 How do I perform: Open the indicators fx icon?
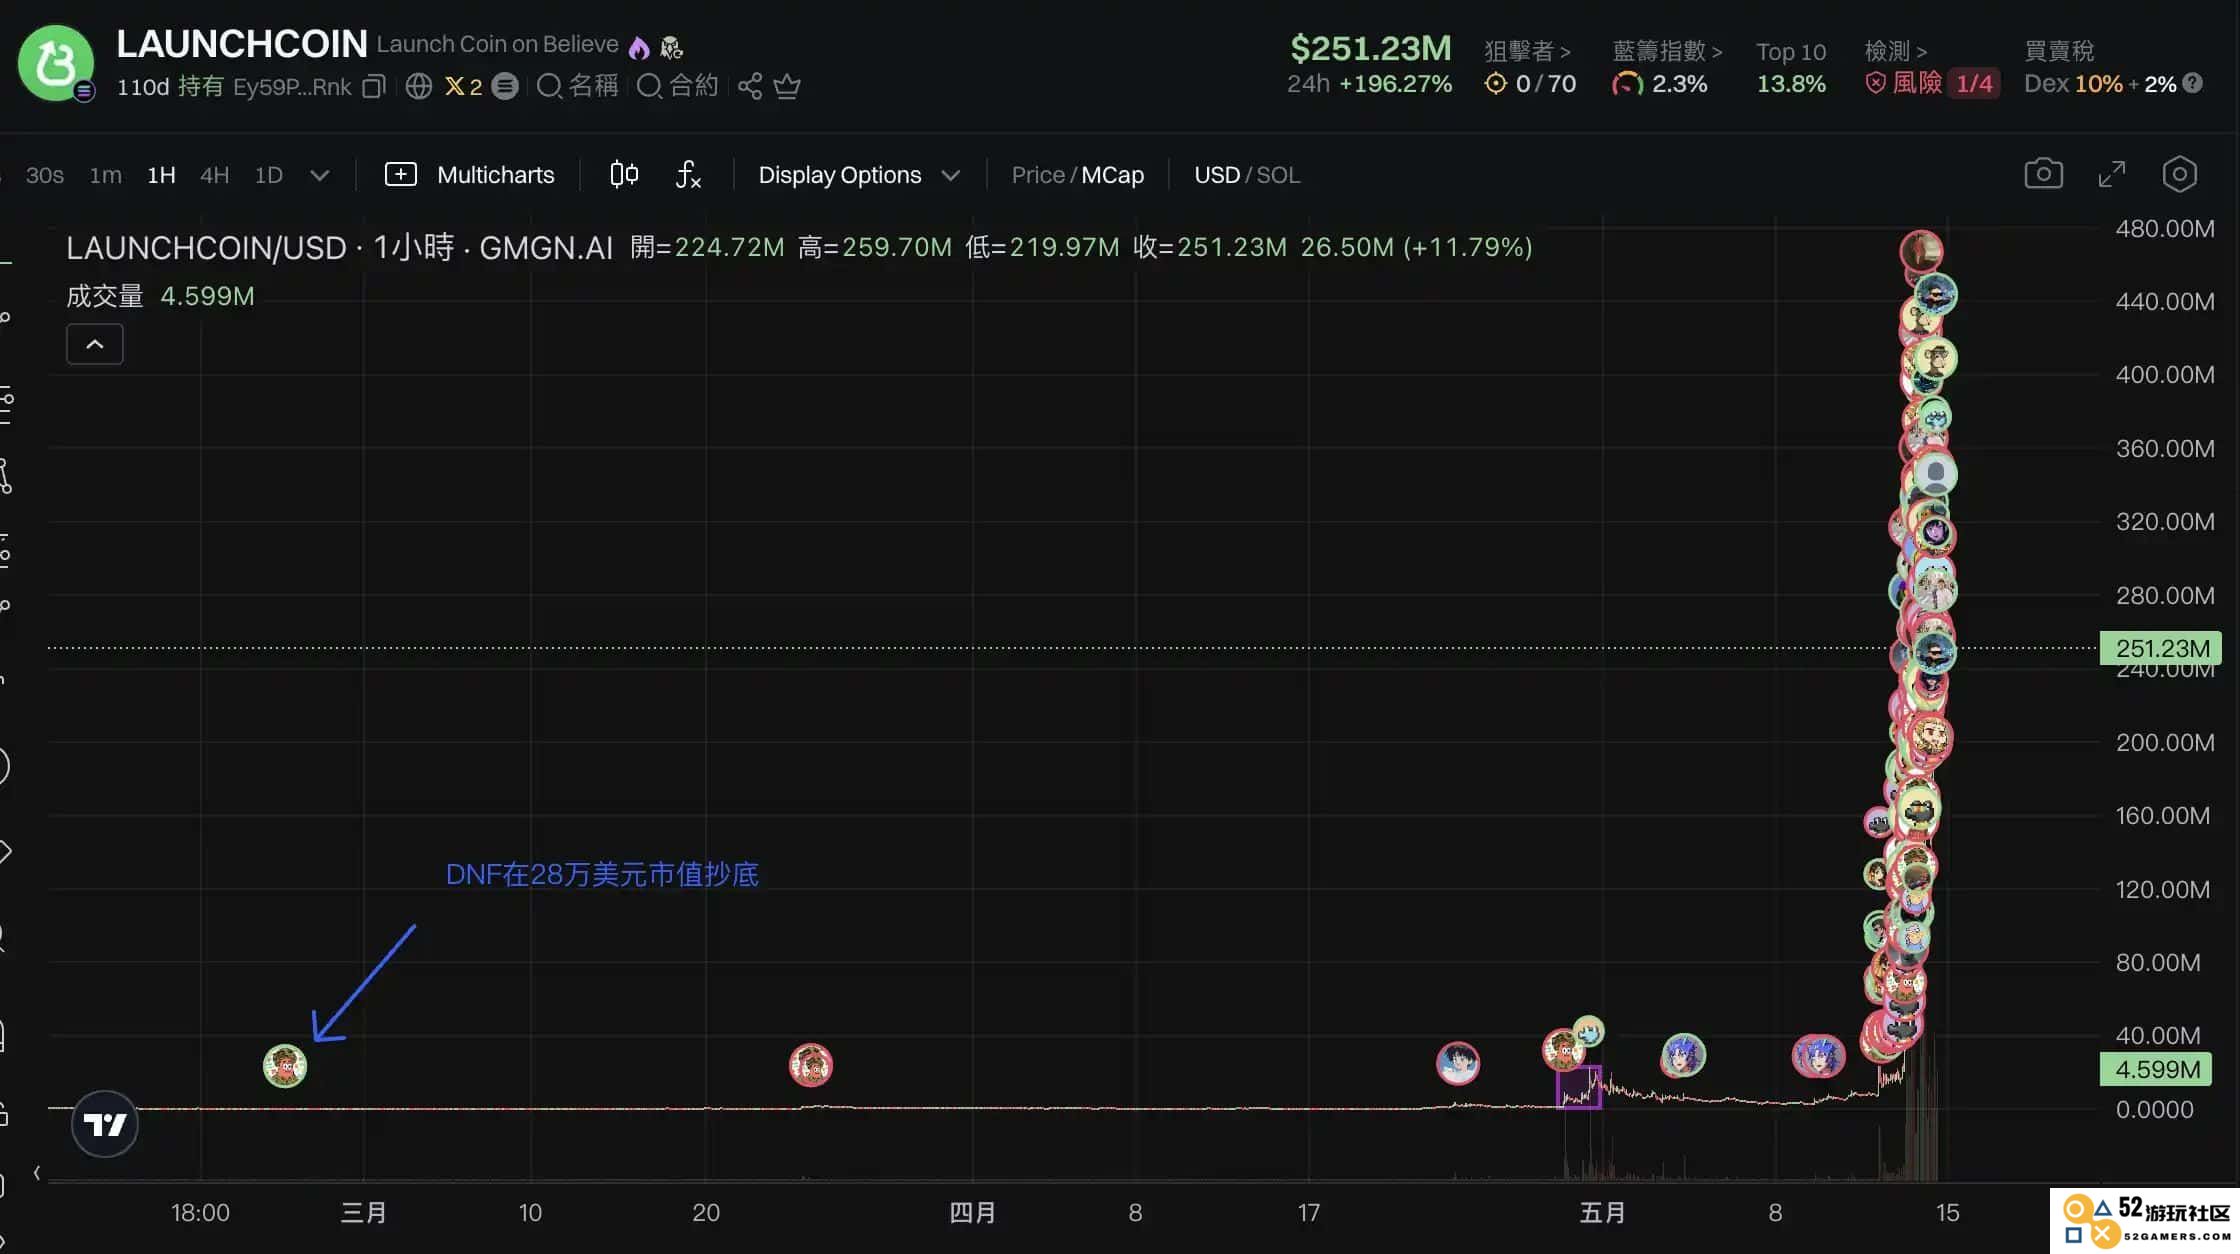[688, 175]
